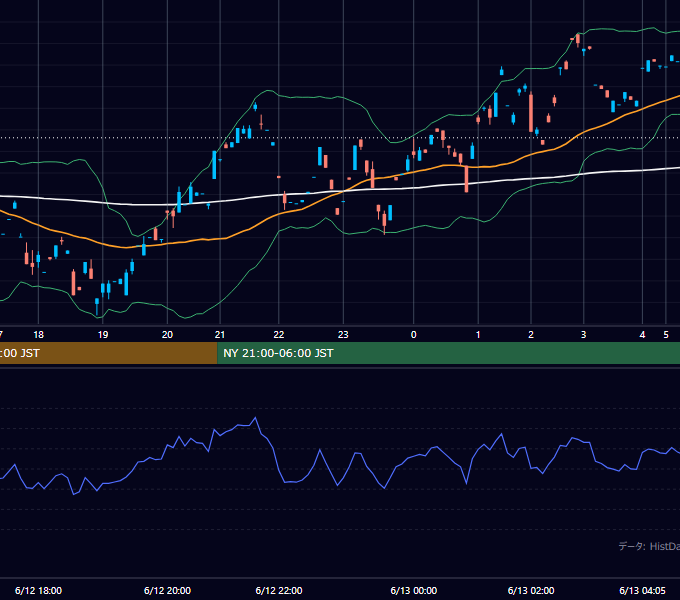Click the 6/13 02:00 date label
The image size is (680, 600).
[x=531, y=590]
